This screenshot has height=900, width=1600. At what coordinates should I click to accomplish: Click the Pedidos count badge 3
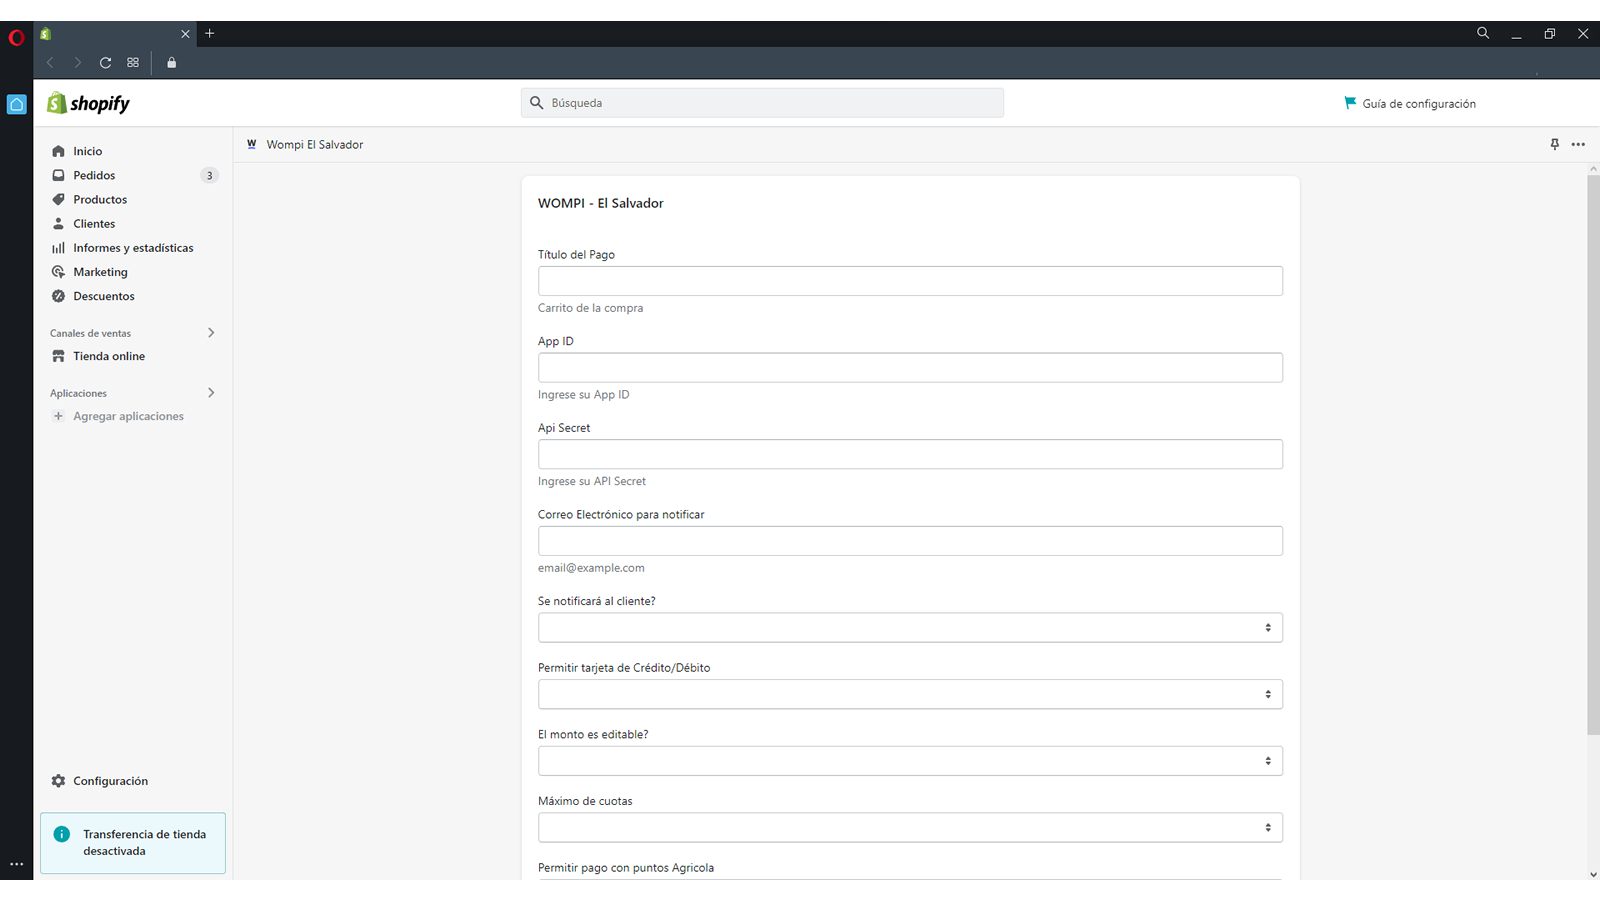(x=209, y=175)
